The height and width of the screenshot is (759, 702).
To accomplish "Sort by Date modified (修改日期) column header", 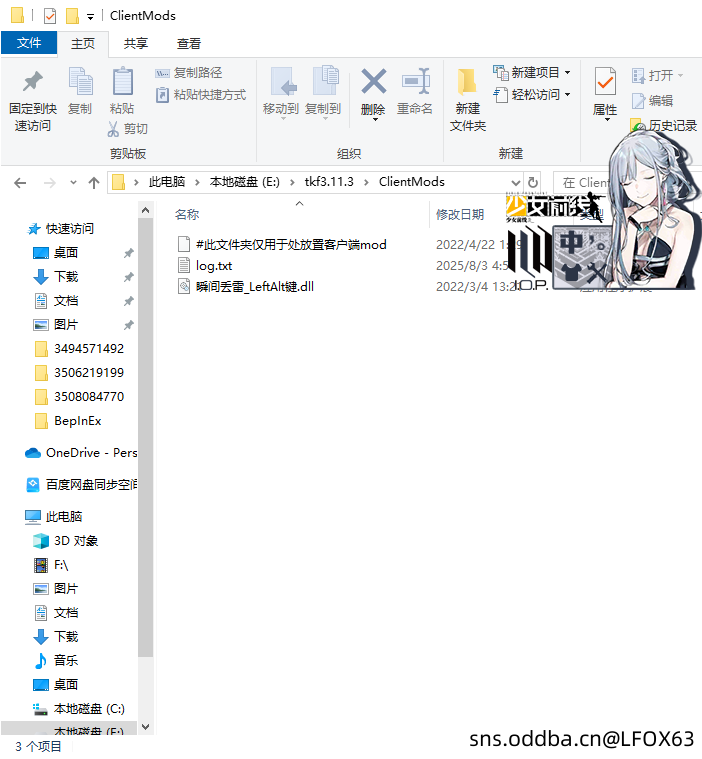I will pyautogui.click(x=460, y=214).
